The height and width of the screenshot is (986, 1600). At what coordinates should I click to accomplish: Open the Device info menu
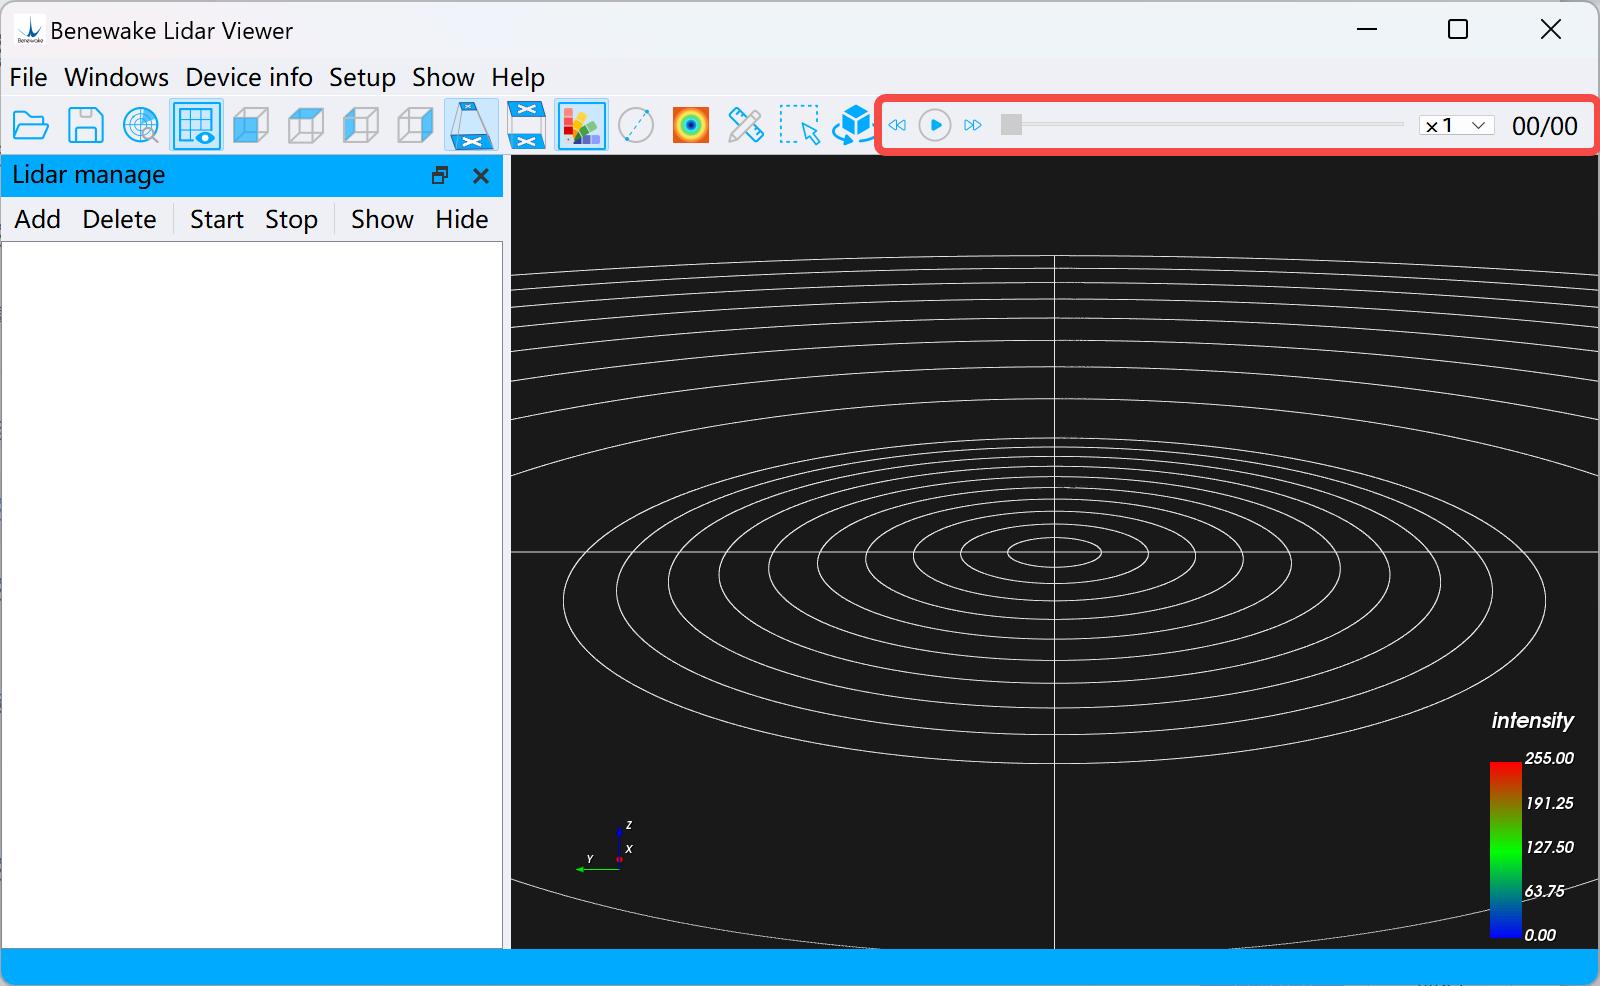(x=249, y=77)
